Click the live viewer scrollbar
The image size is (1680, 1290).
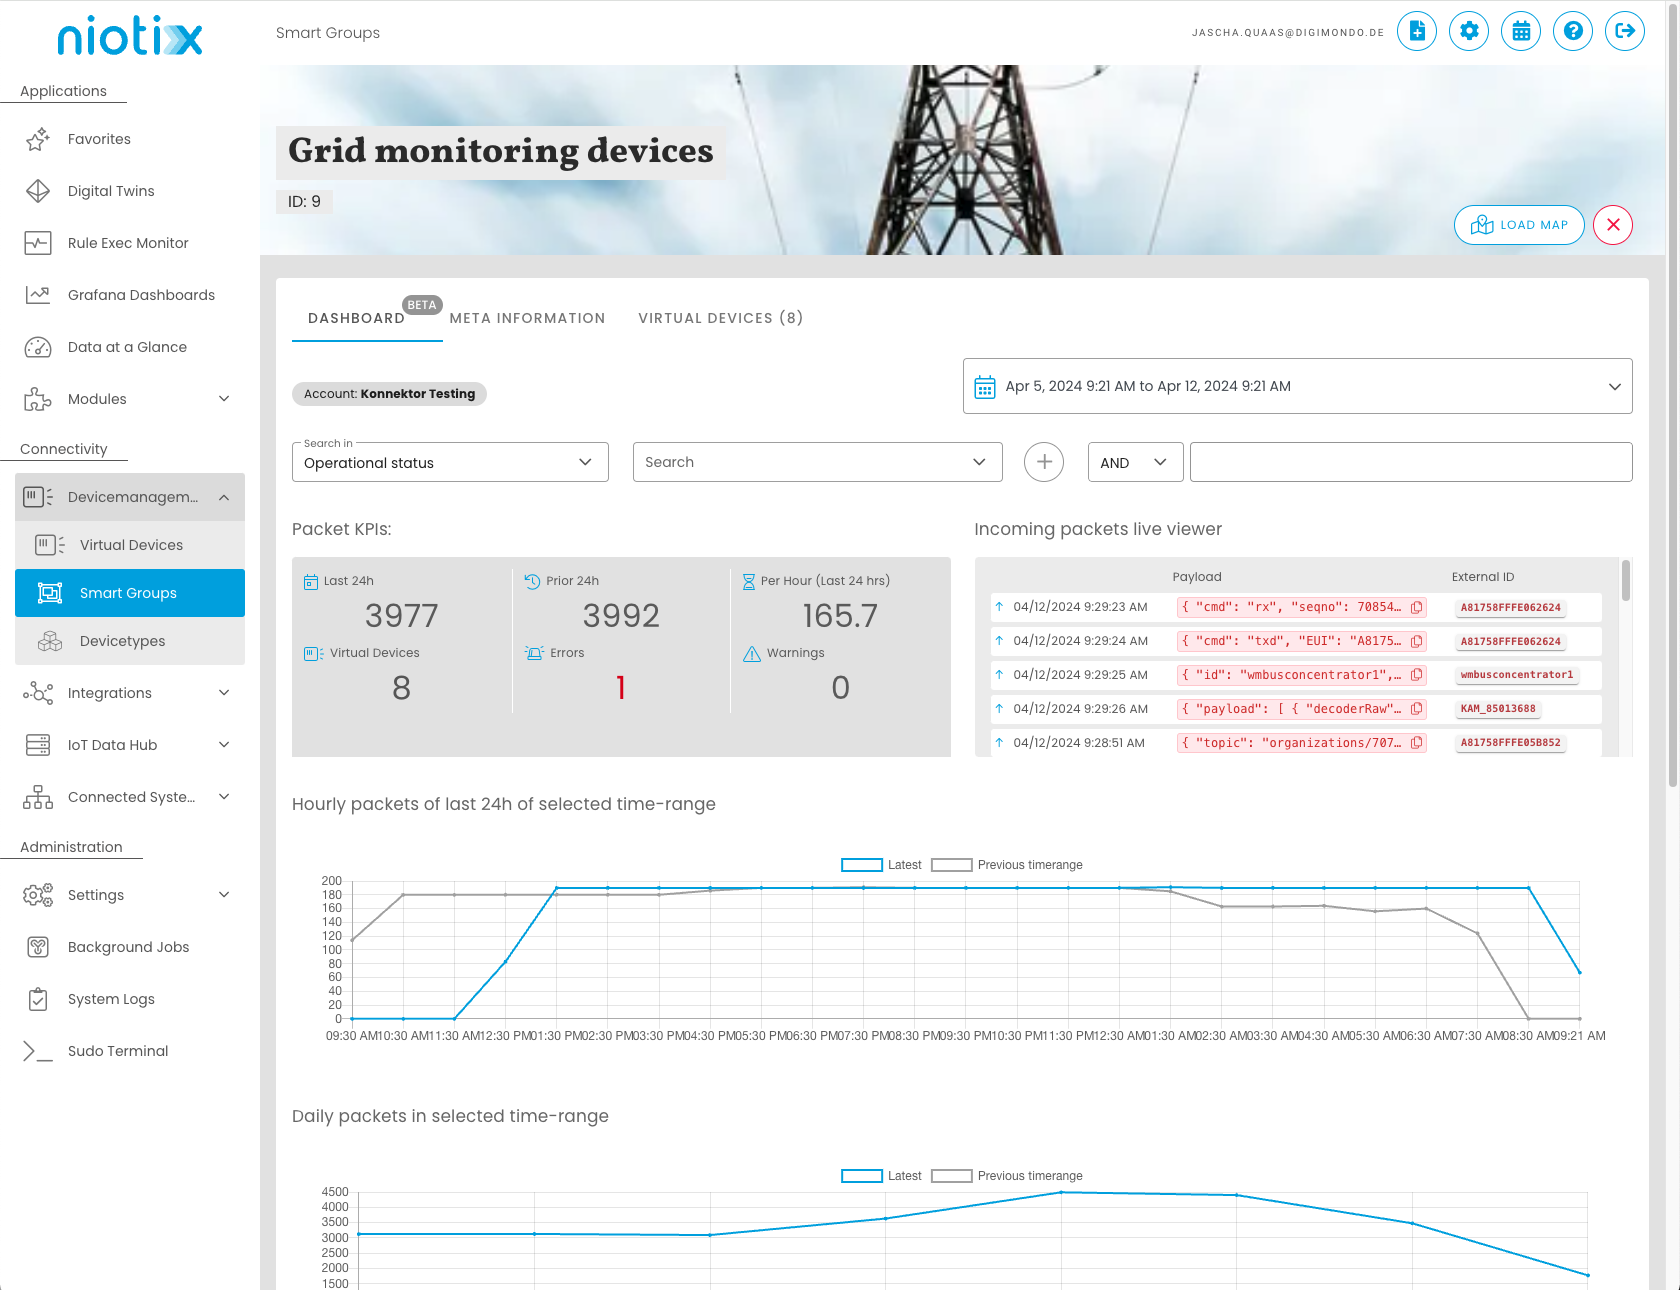click(x=1625, y=582)
